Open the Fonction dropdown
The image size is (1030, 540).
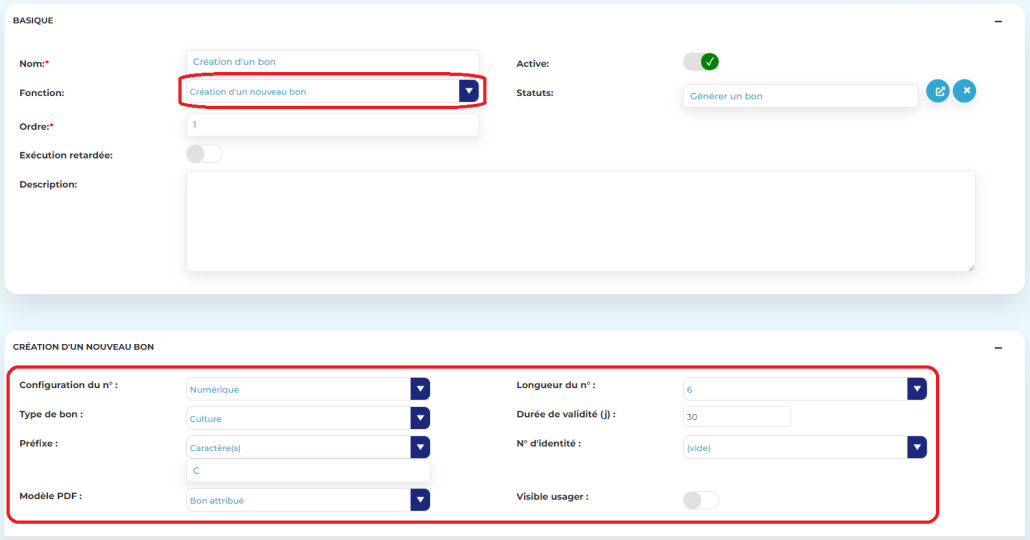click(x=468, y=91)
